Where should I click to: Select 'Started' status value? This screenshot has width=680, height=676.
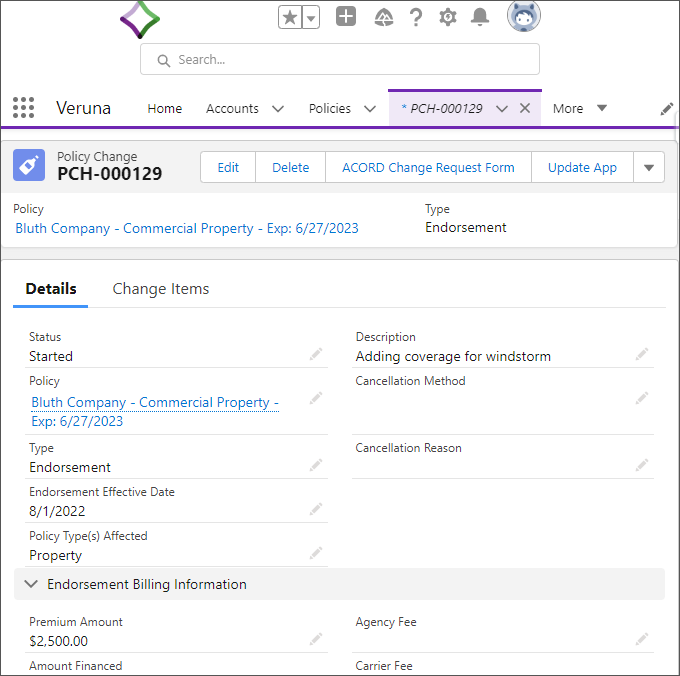[51, 356]
